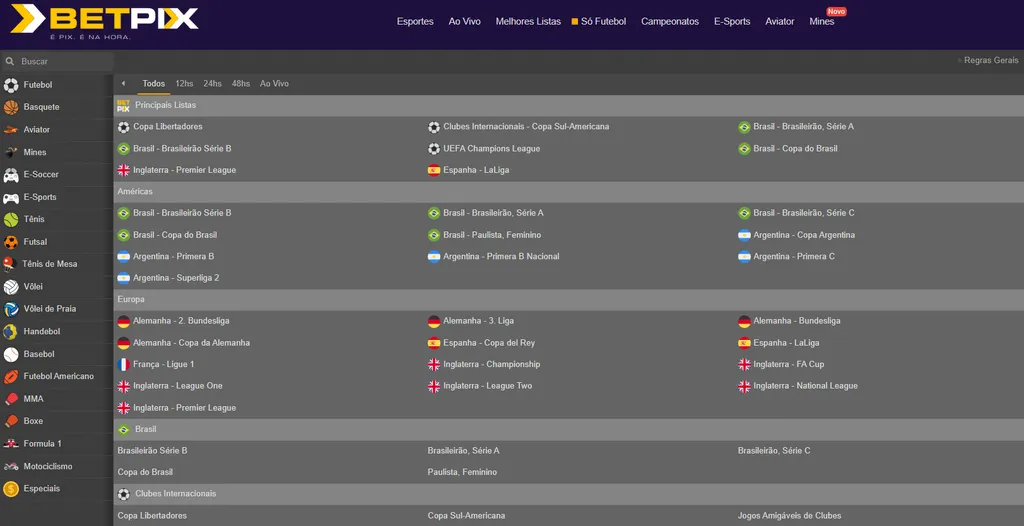Collapse the filter bar with left arrow
1024x526 pixels.
[123, 84]
